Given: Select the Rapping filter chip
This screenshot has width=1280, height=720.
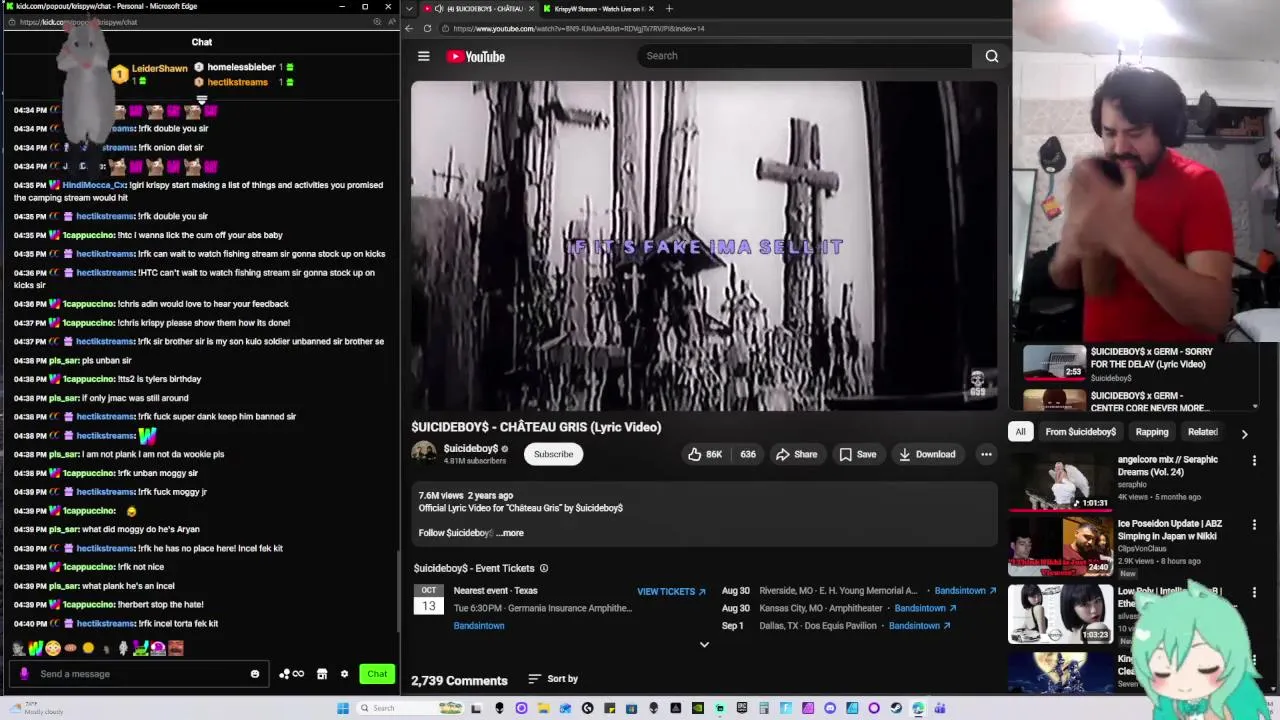Looking at the screenshot, I should click(1152, 432).
